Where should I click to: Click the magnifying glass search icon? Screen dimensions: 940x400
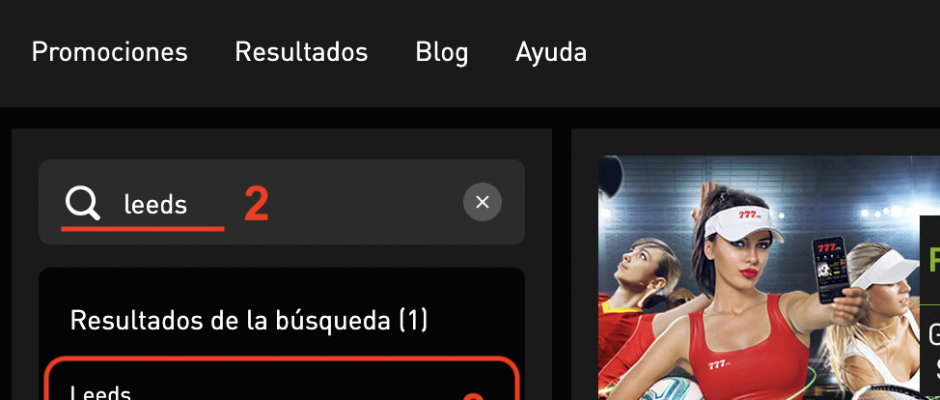(x=82, y=203)
